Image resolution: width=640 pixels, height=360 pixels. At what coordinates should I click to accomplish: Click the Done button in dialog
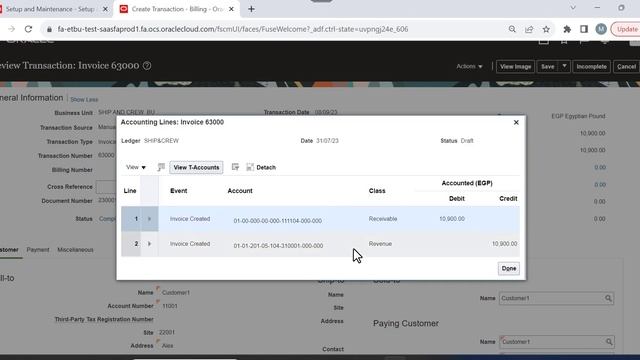tap(509, 269)
